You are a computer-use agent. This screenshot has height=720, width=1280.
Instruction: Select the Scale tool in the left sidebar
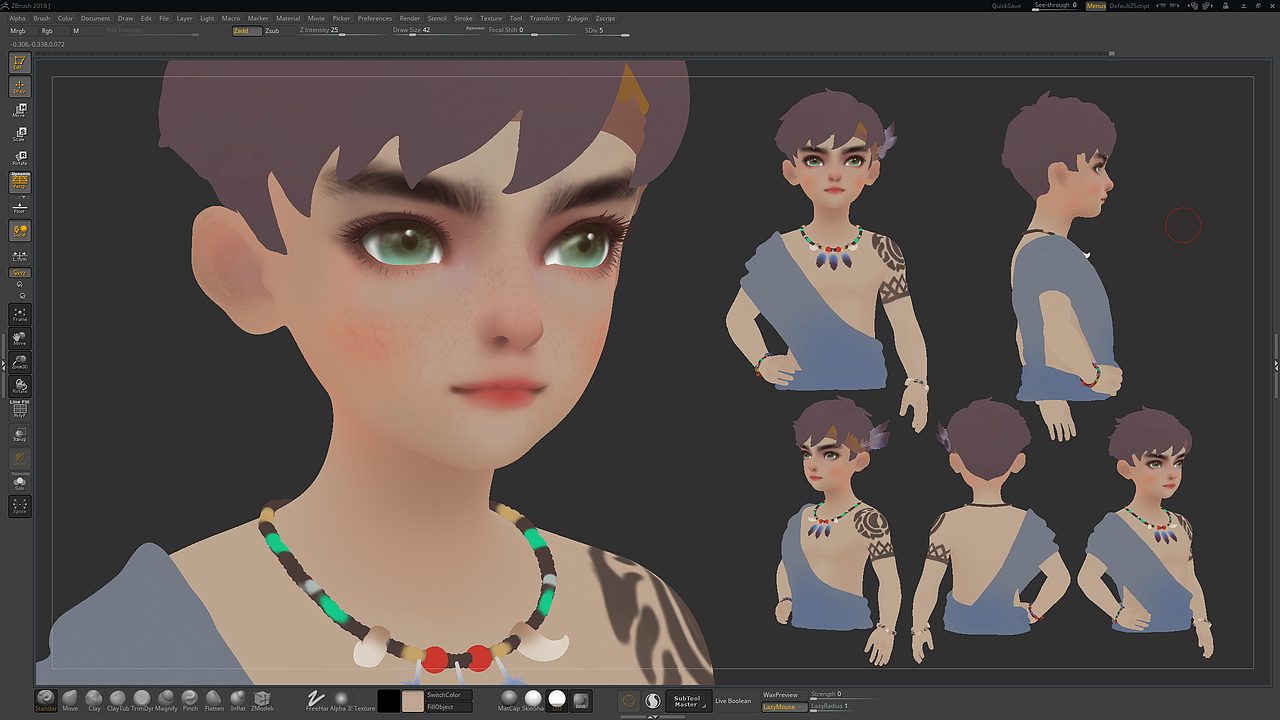pos(19,135)
